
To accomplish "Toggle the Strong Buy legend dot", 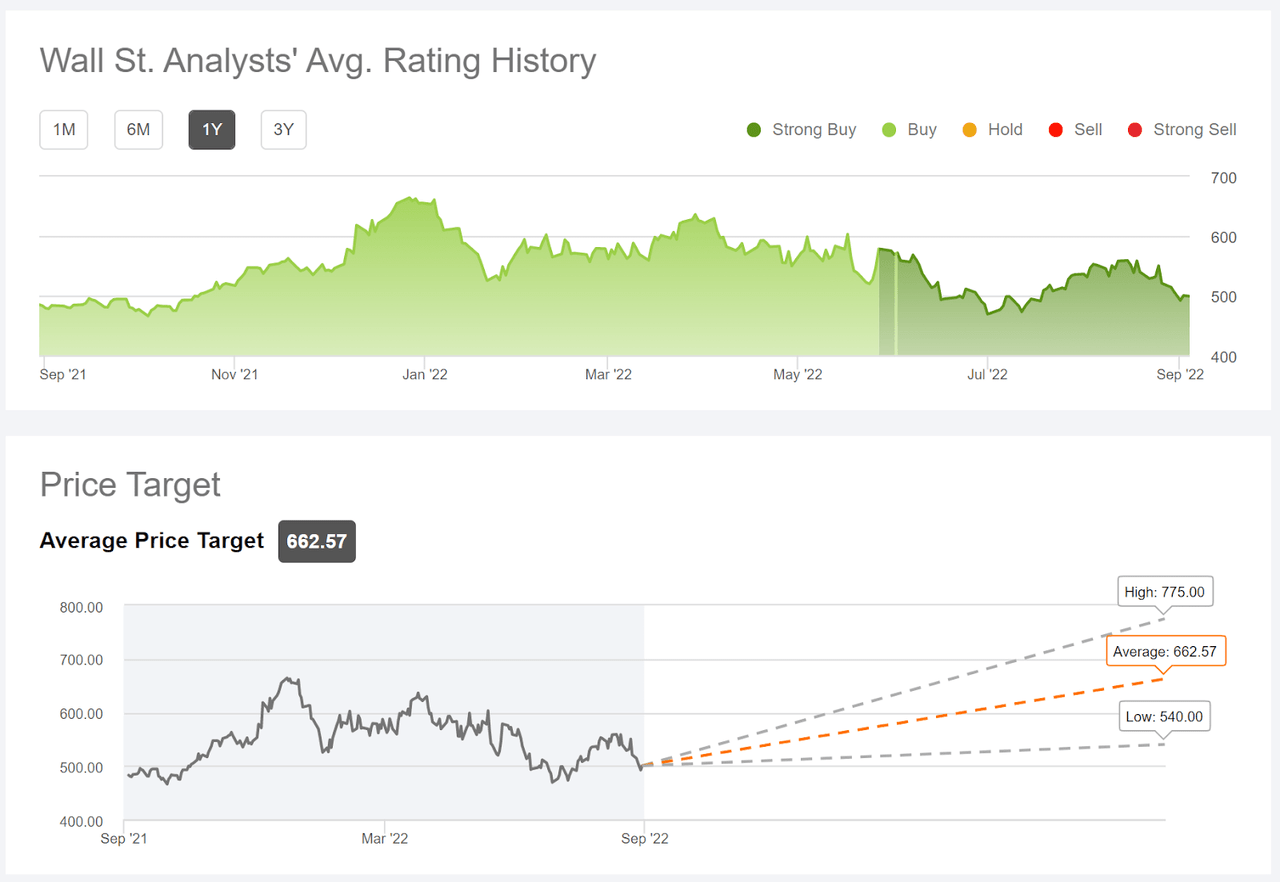I will tap(754, 130).
